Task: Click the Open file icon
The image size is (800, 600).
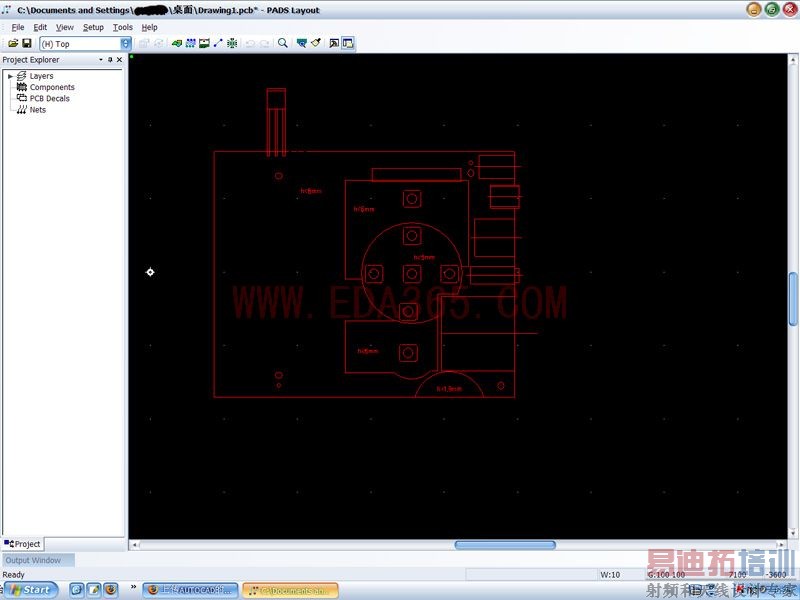Action: pyautogui.click(x=13, y=44)
